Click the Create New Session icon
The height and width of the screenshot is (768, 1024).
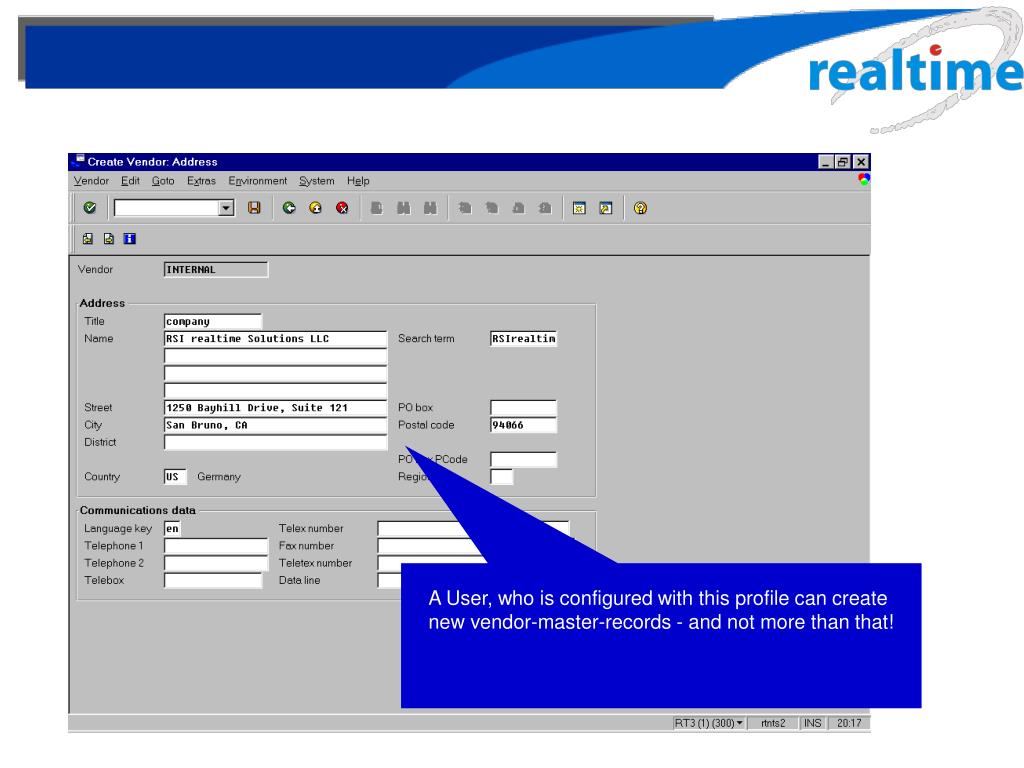click(579, 208)
